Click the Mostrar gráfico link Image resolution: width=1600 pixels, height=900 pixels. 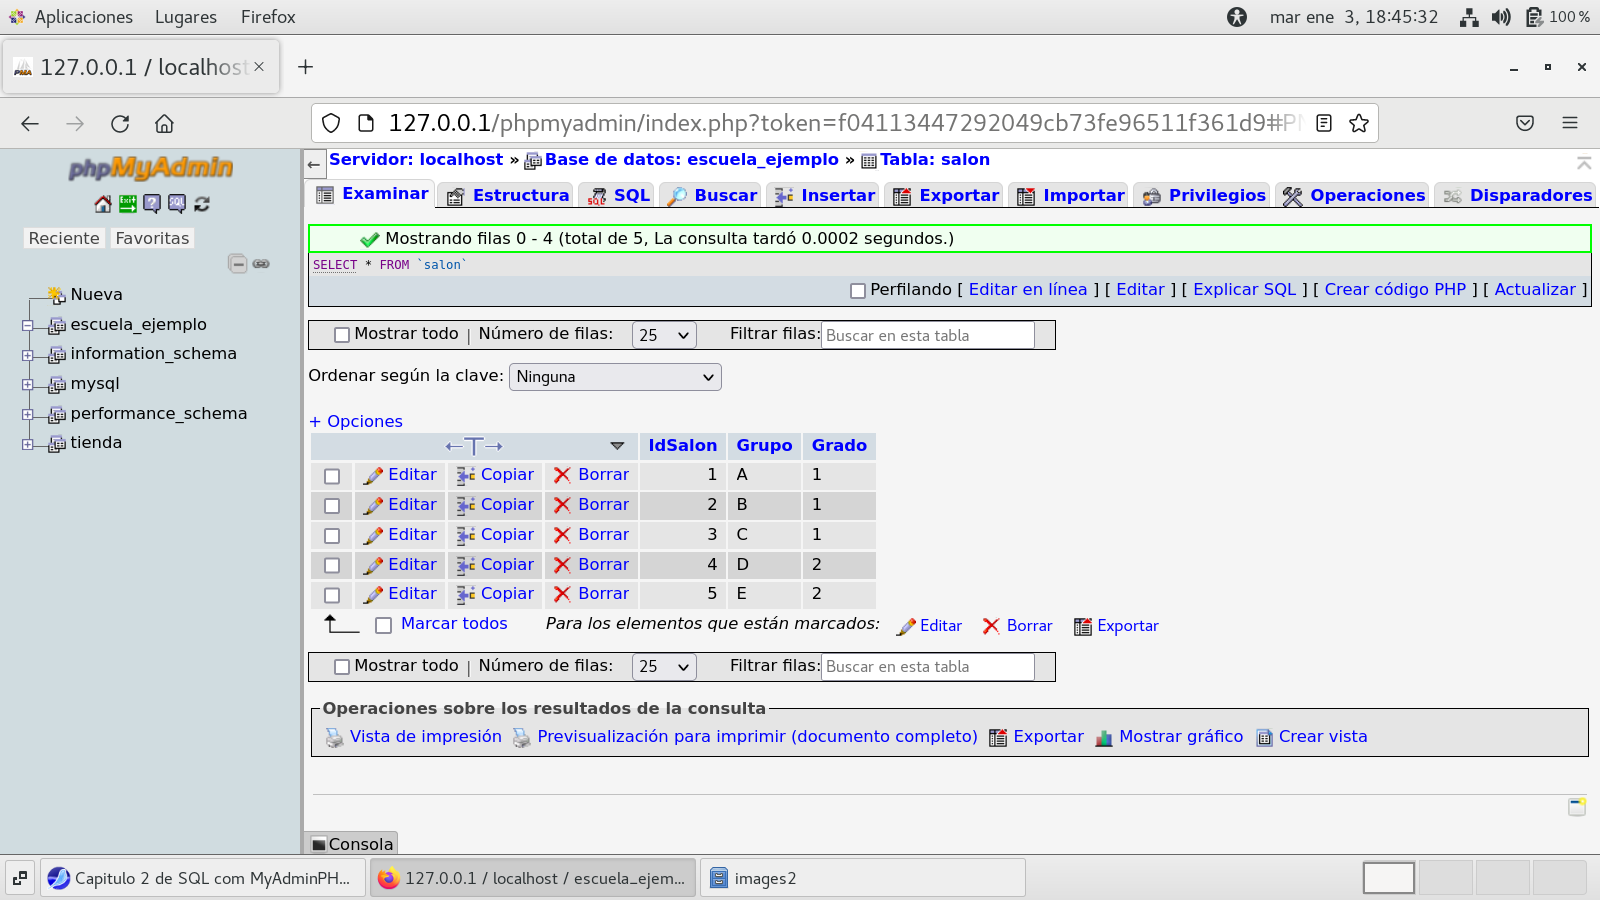pos(1180,737)
